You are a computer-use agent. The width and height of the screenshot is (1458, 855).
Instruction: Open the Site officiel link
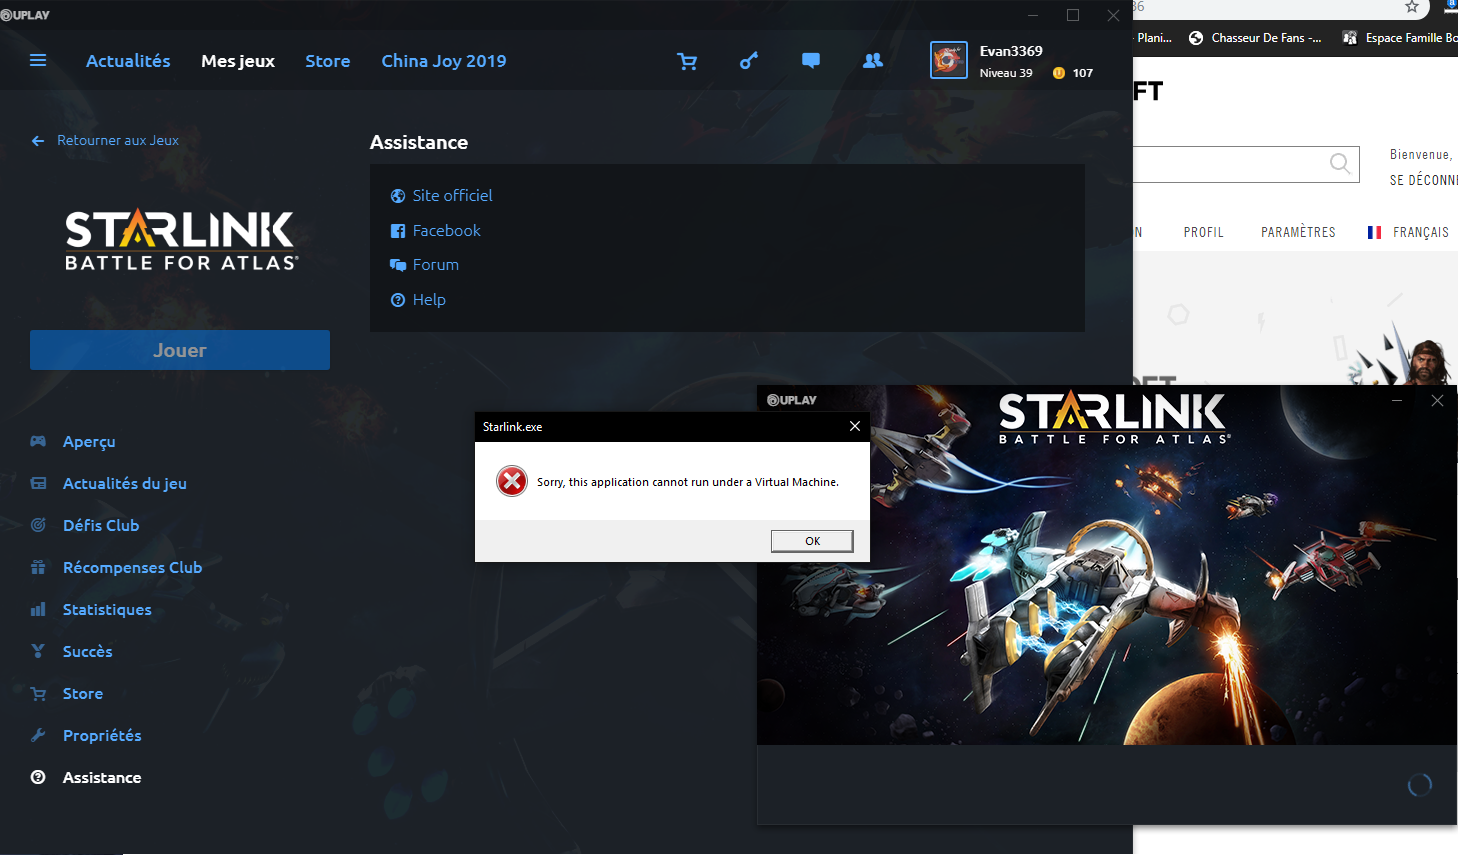pyautogui.click(x=453, y=196)
